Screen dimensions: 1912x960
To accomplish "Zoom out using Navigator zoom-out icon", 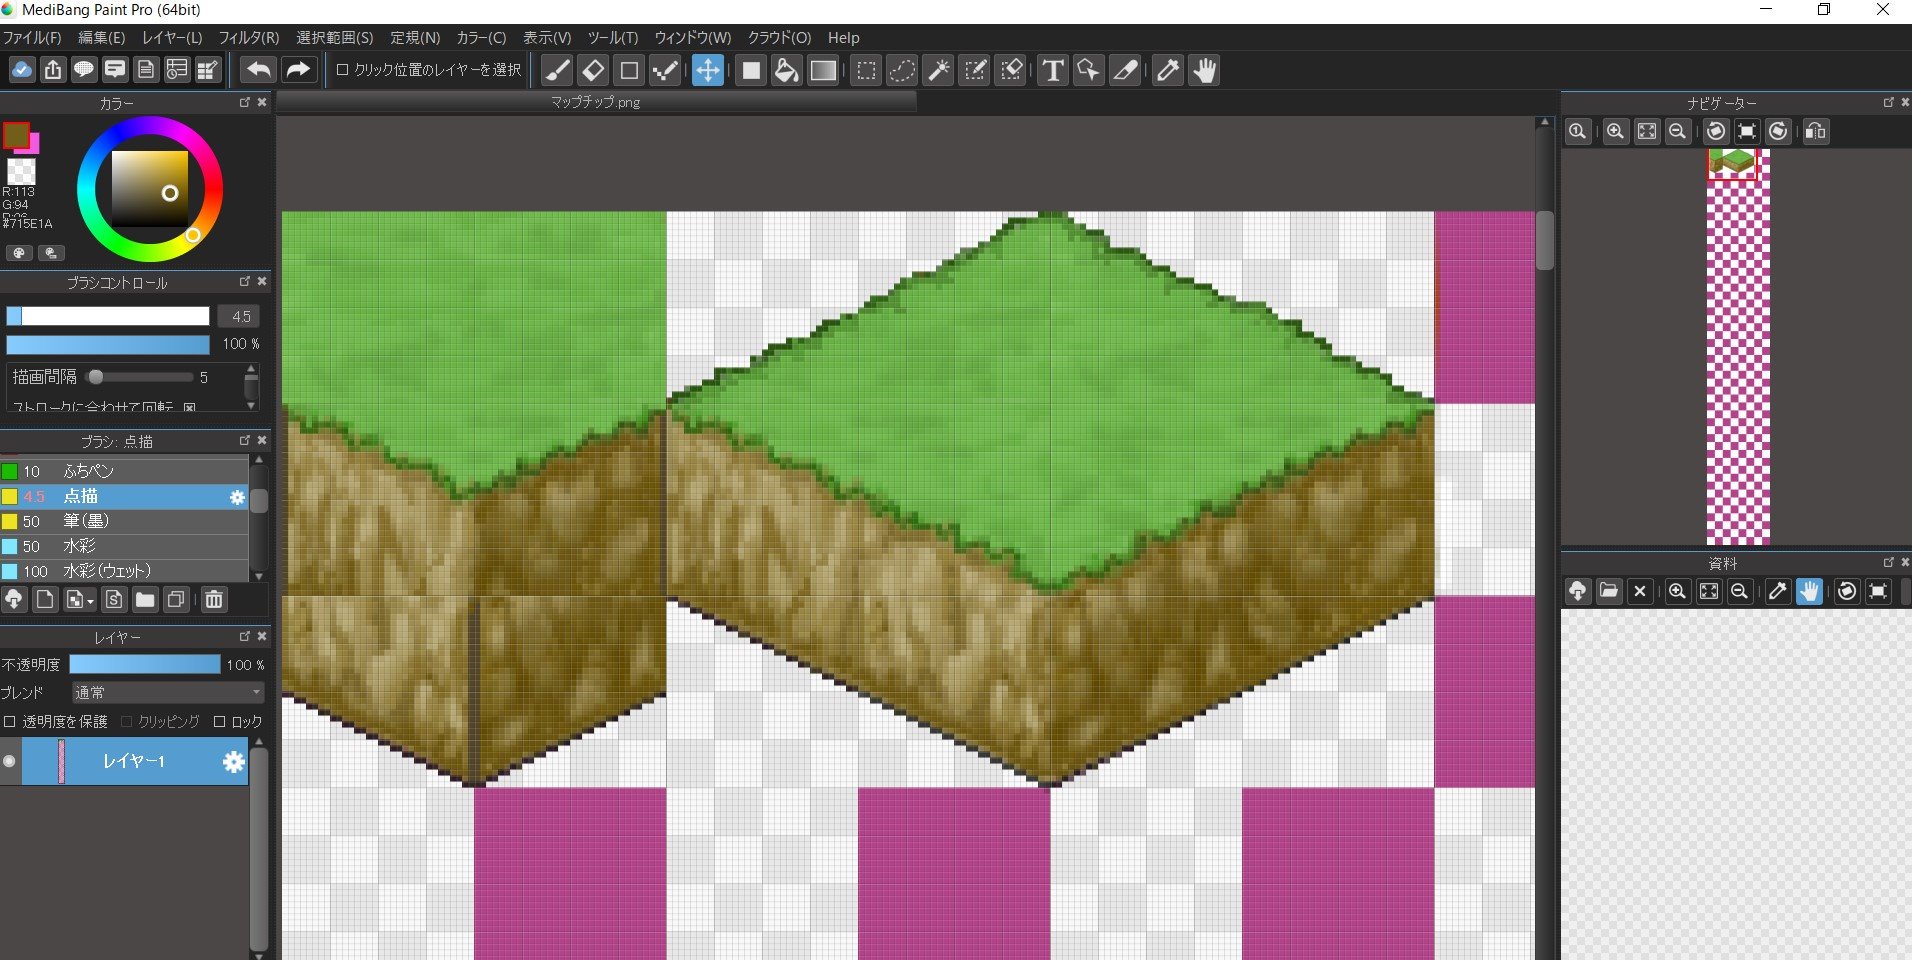I will [1678, 132].
